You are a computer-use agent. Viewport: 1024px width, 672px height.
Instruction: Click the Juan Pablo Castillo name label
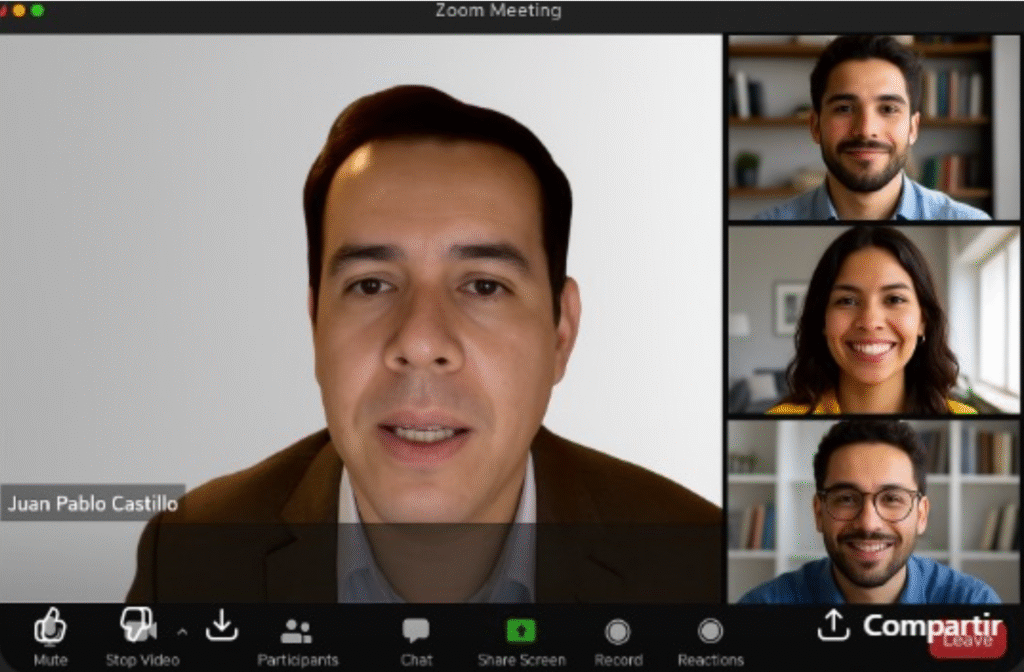[x=93, y=503]
